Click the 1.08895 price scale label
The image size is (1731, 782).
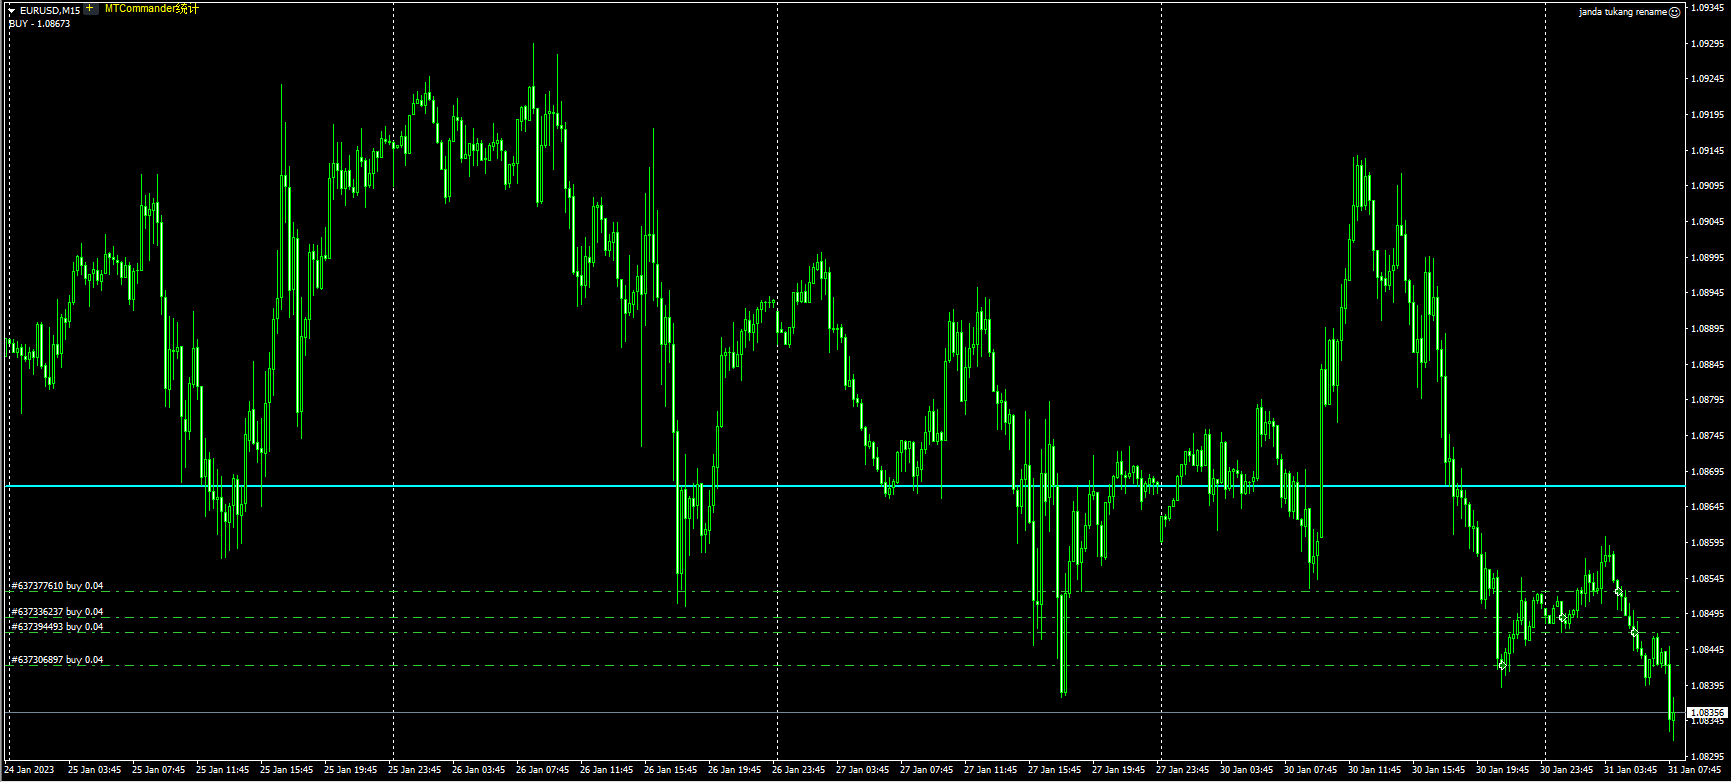tap(1708, 329)
